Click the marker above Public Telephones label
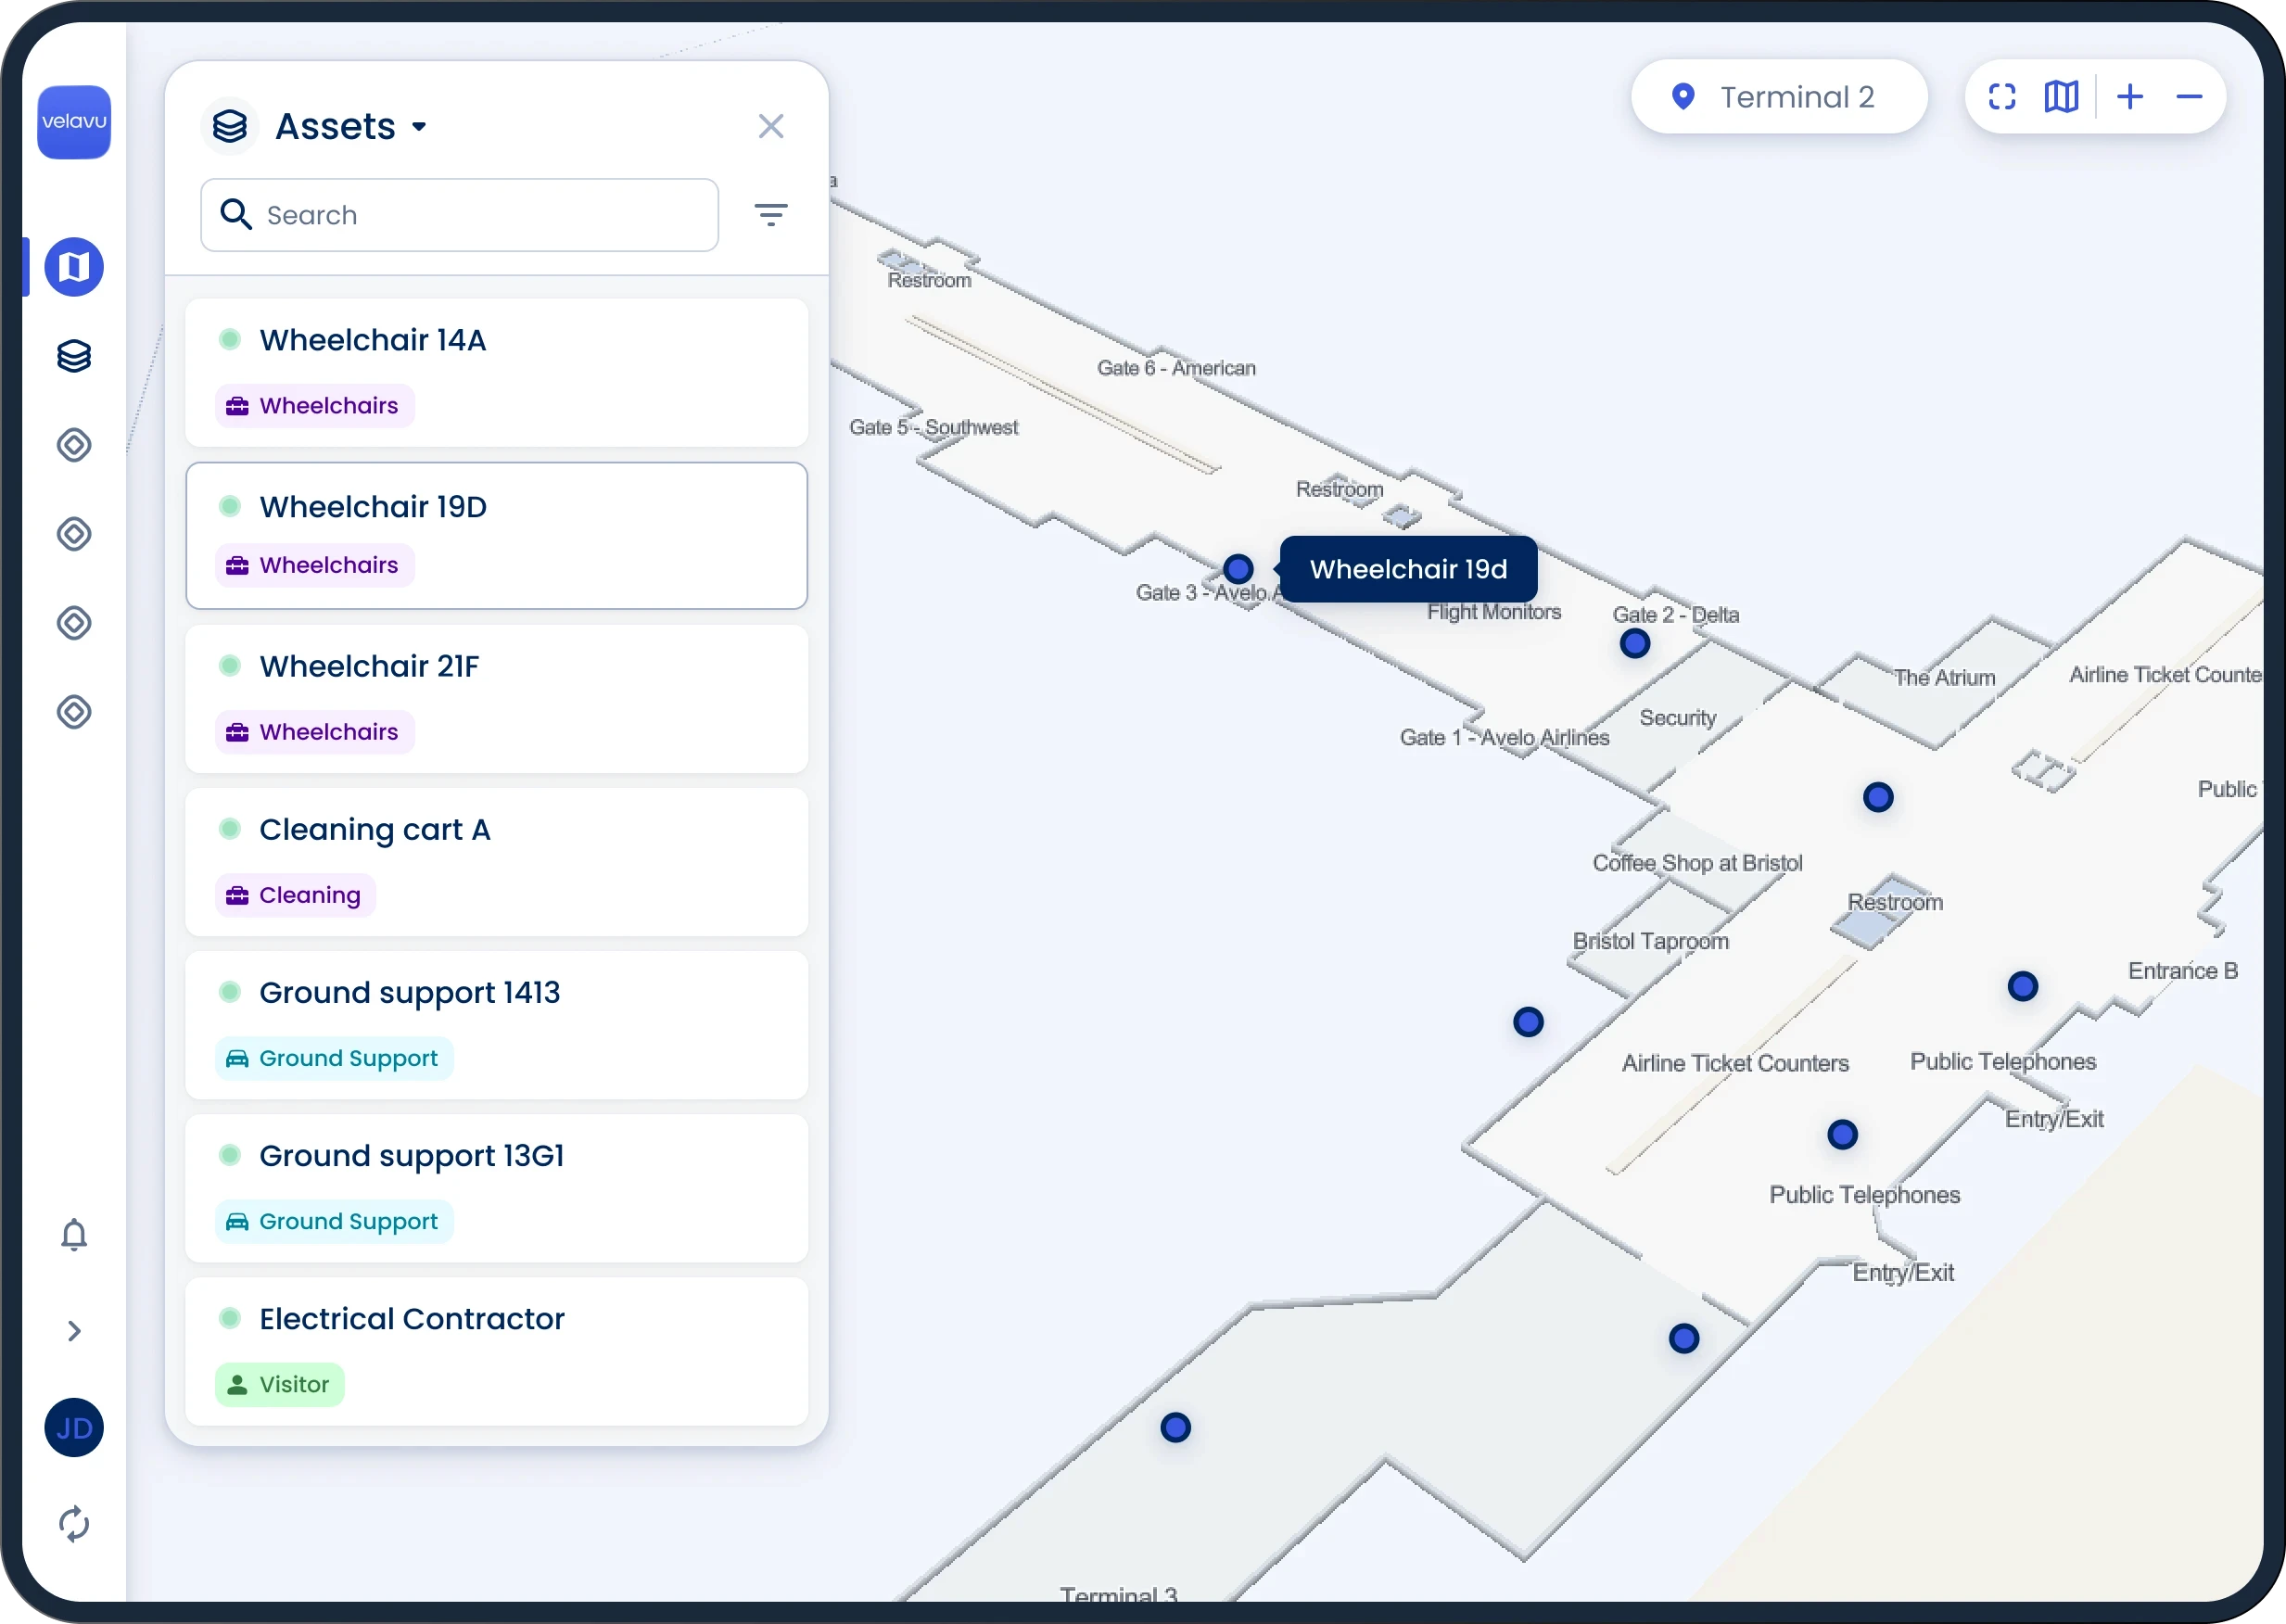The width and height of the screenshot is (2286, 1624). [1842, 1134]
